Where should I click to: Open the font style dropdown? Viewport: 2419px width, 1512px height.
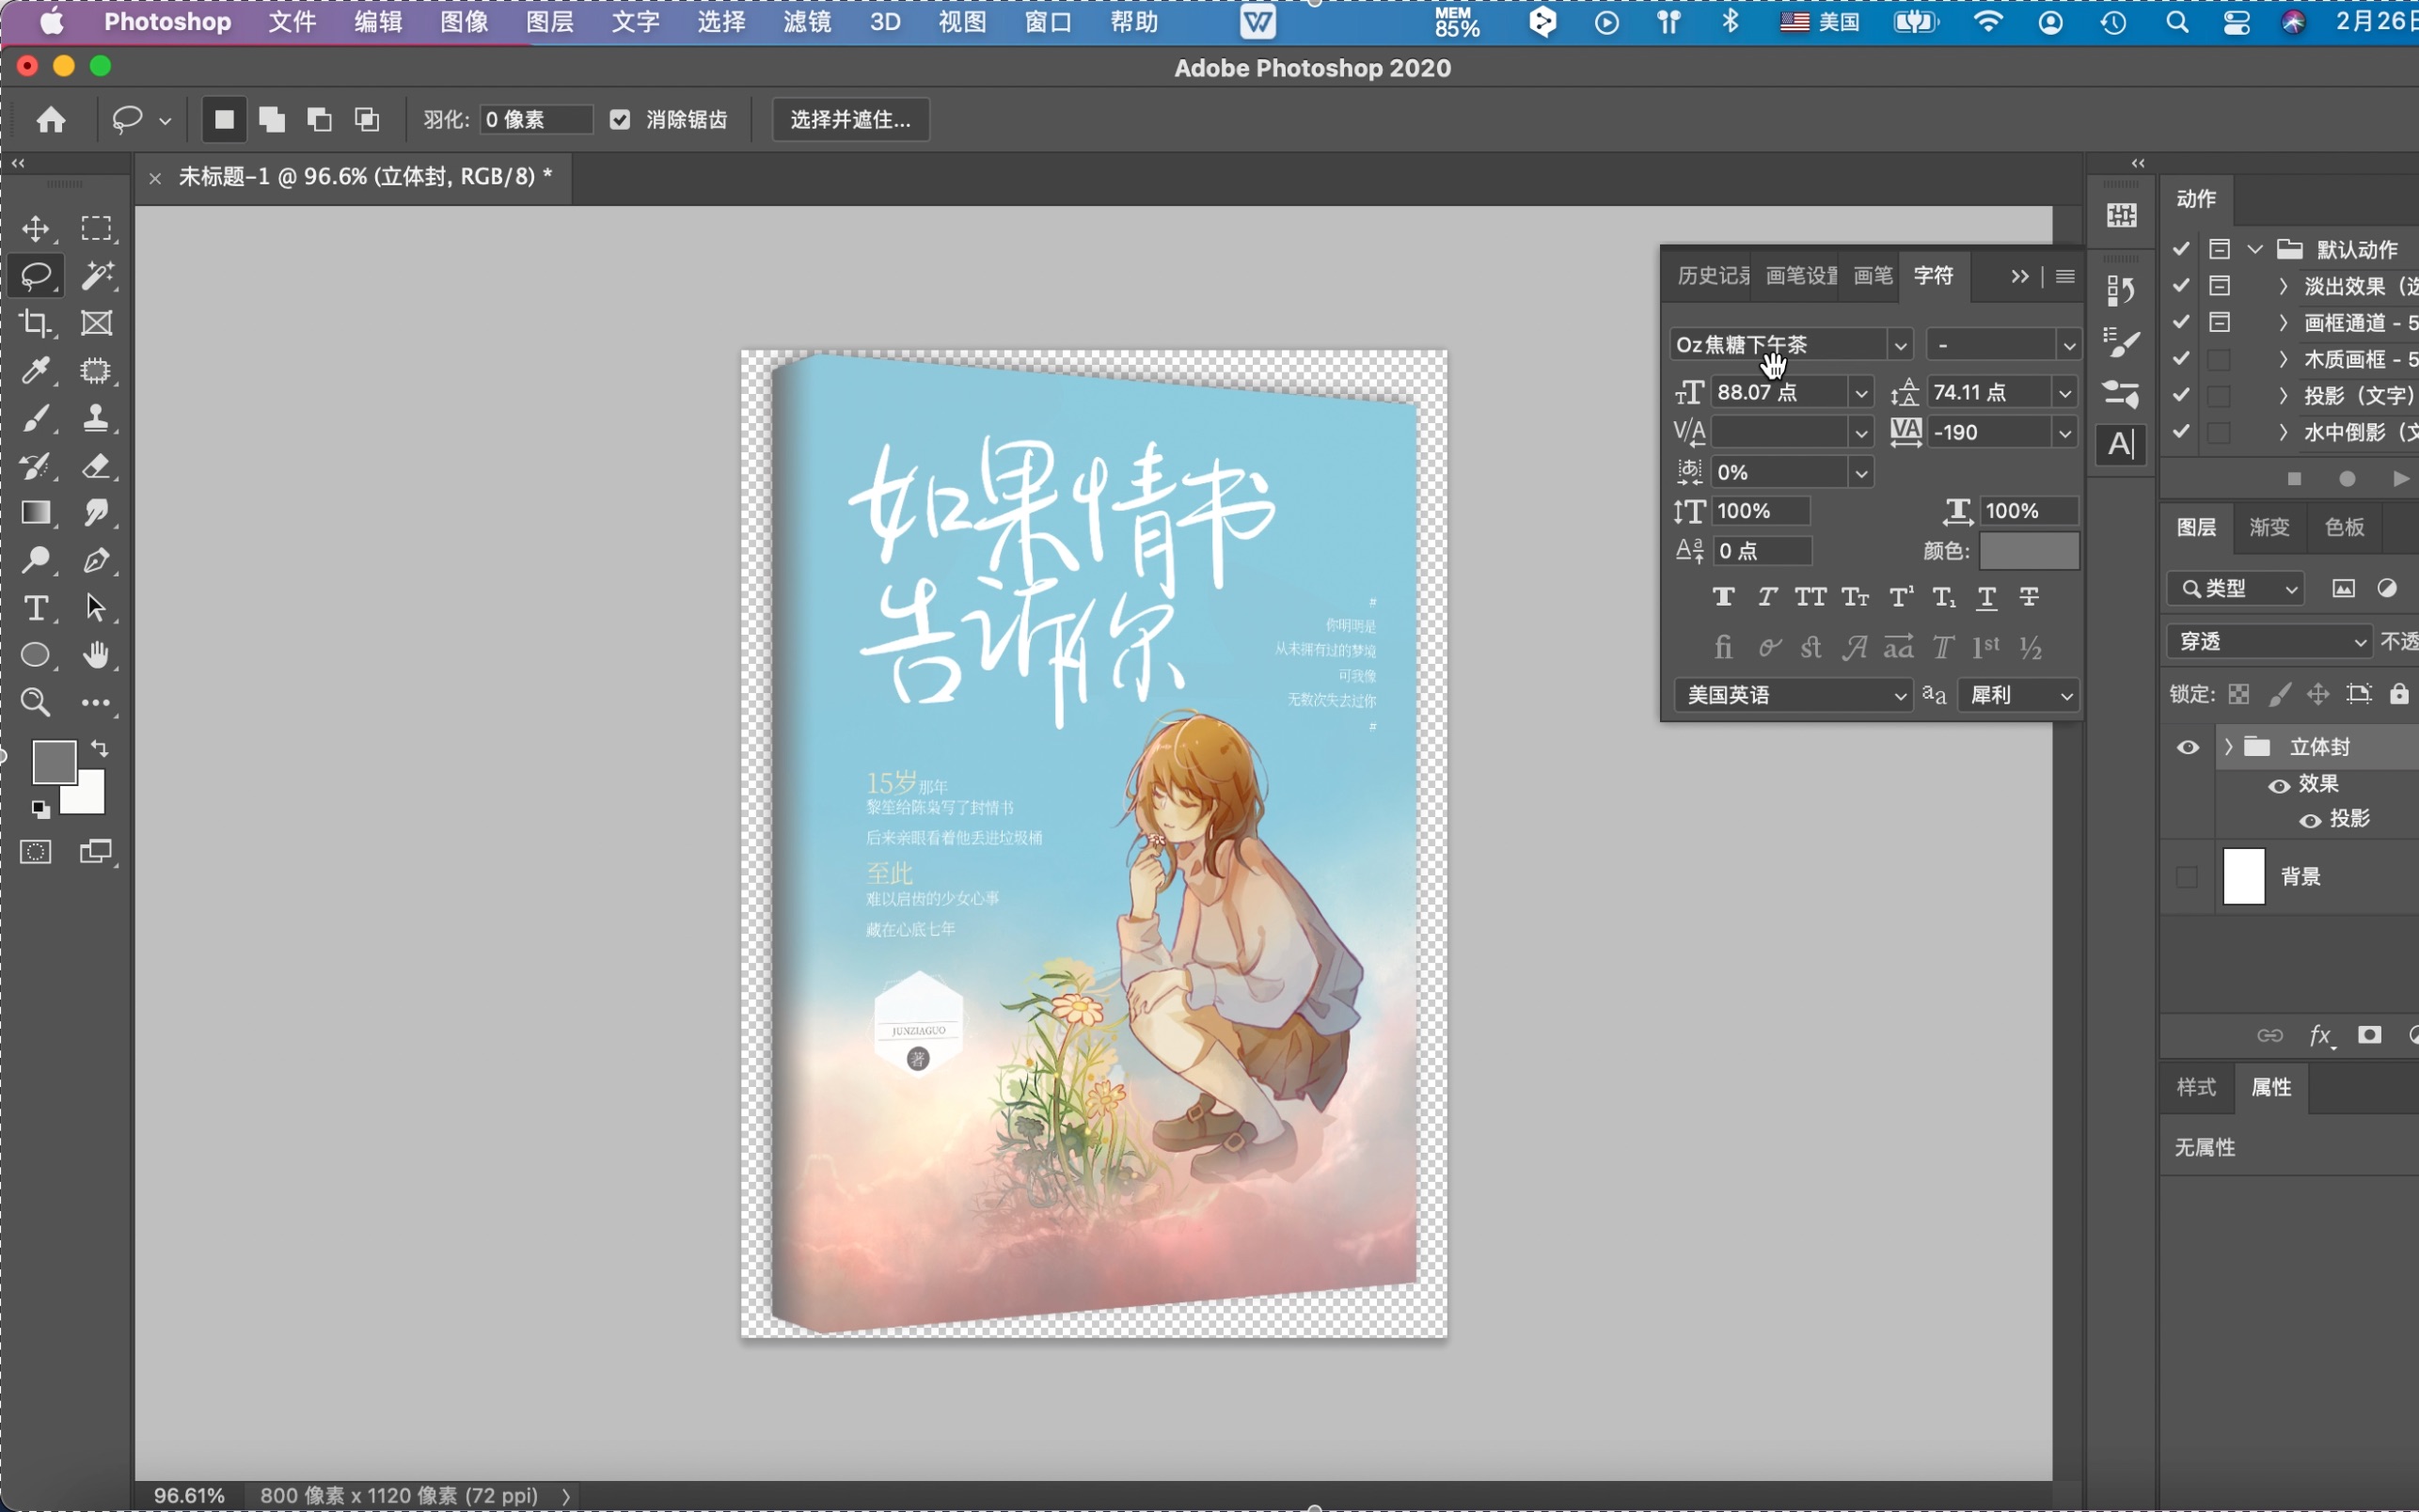(x=2068, y=346)
